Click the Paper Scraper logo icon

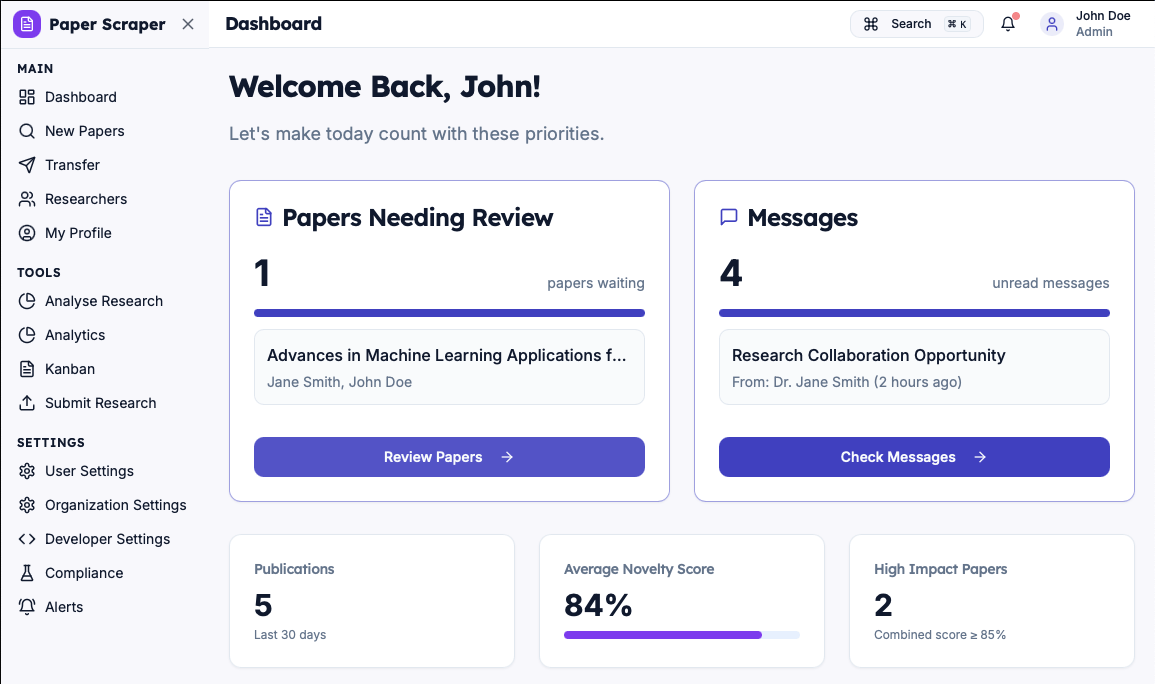point(27,24)
